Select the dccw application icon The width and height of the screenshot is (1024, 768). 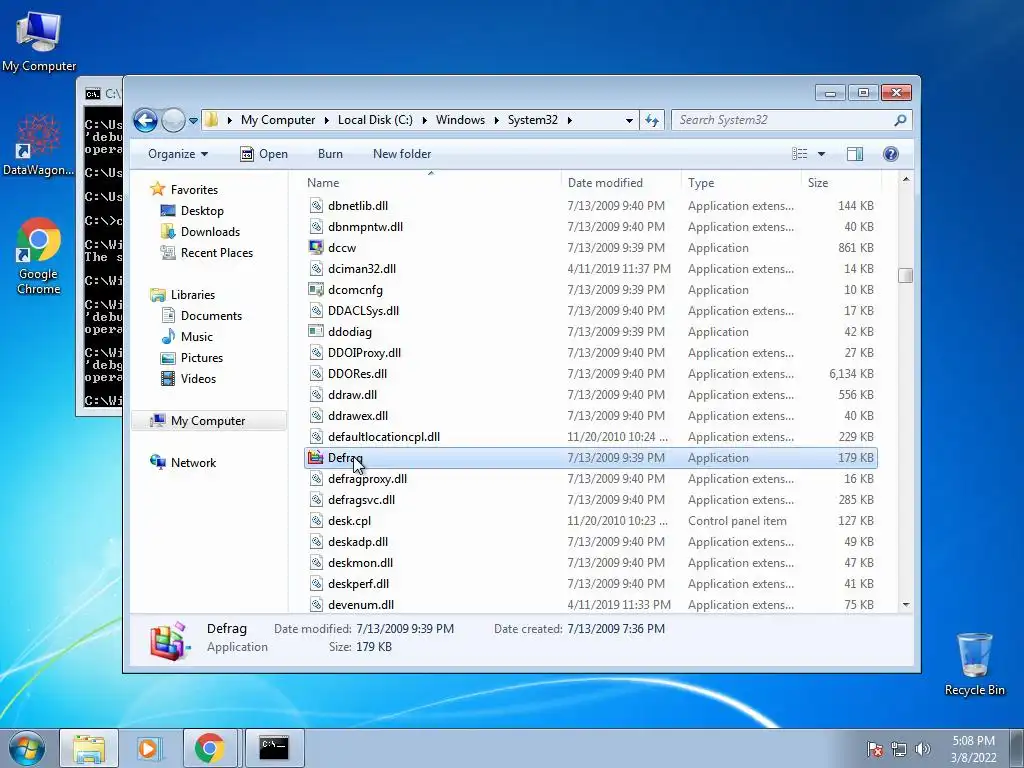coord(316,248)
